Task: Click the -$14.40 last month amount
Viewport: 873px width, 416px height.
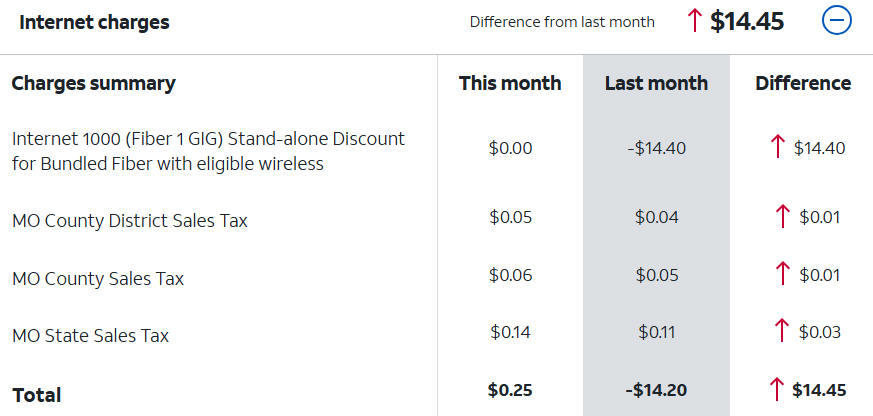Action: 656,148
